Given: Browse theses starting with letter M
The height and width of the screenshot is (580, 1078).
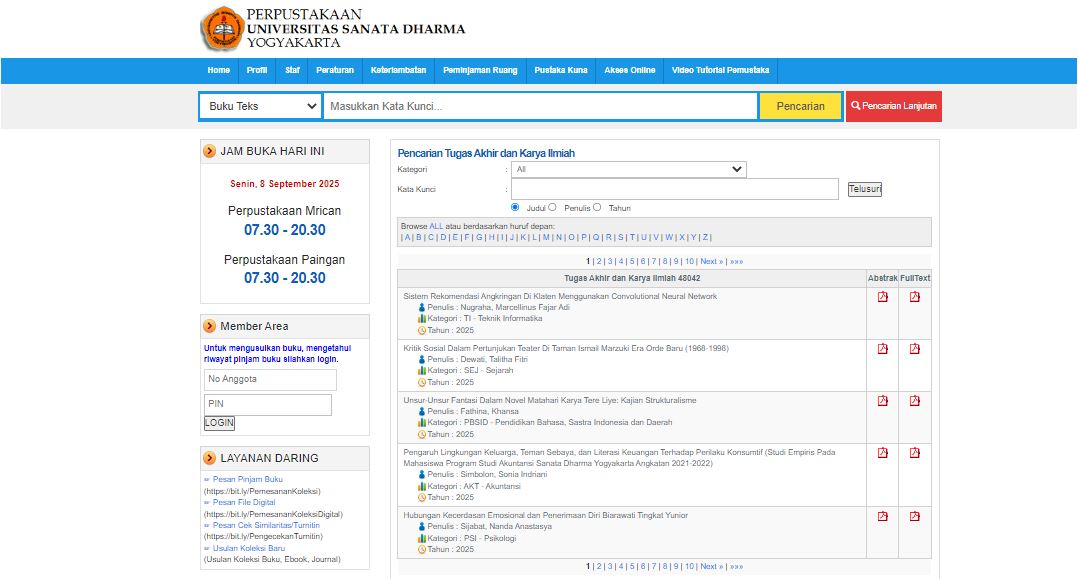Looking at the screenshot, I should (546, 237).
